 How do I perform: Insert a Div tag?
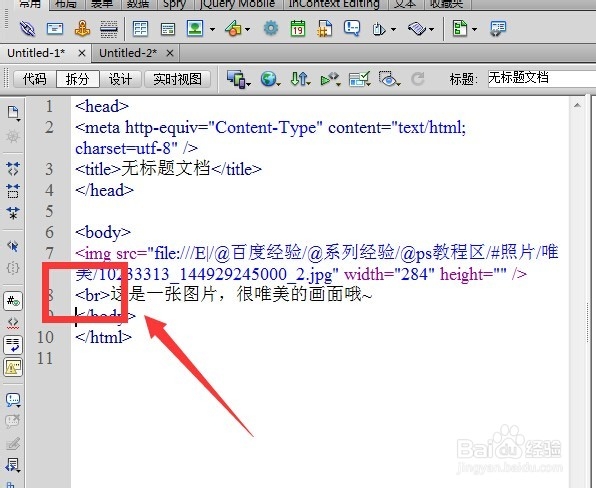point(168,29)
